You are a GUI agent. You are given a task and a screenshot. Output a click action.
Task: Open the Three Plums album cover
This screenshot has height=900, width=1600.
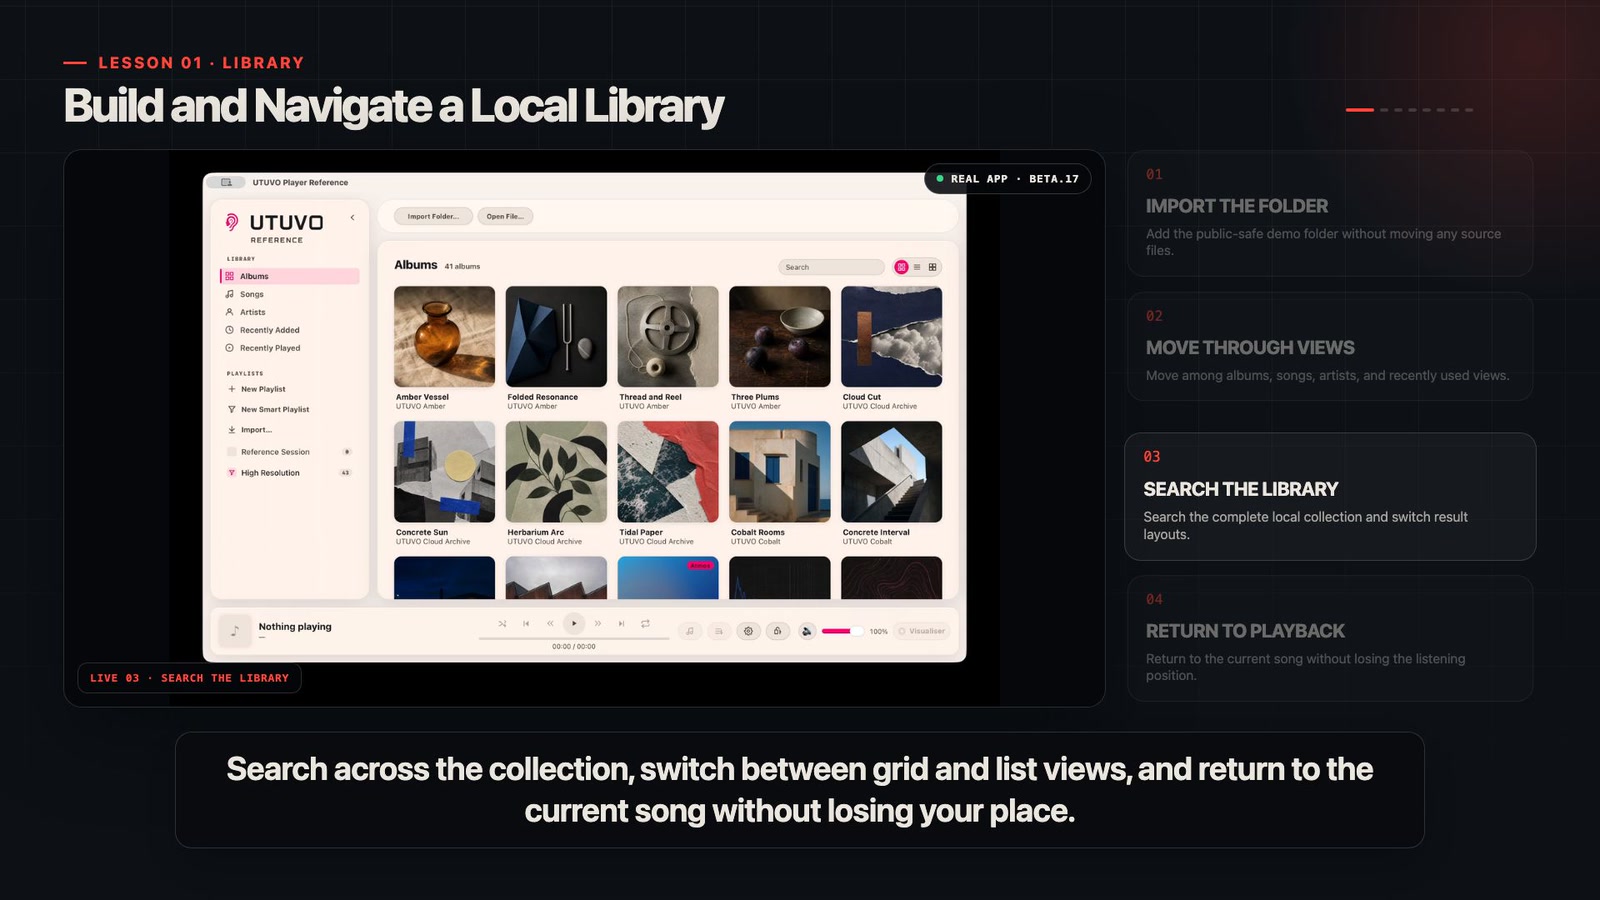coord(780,336)
